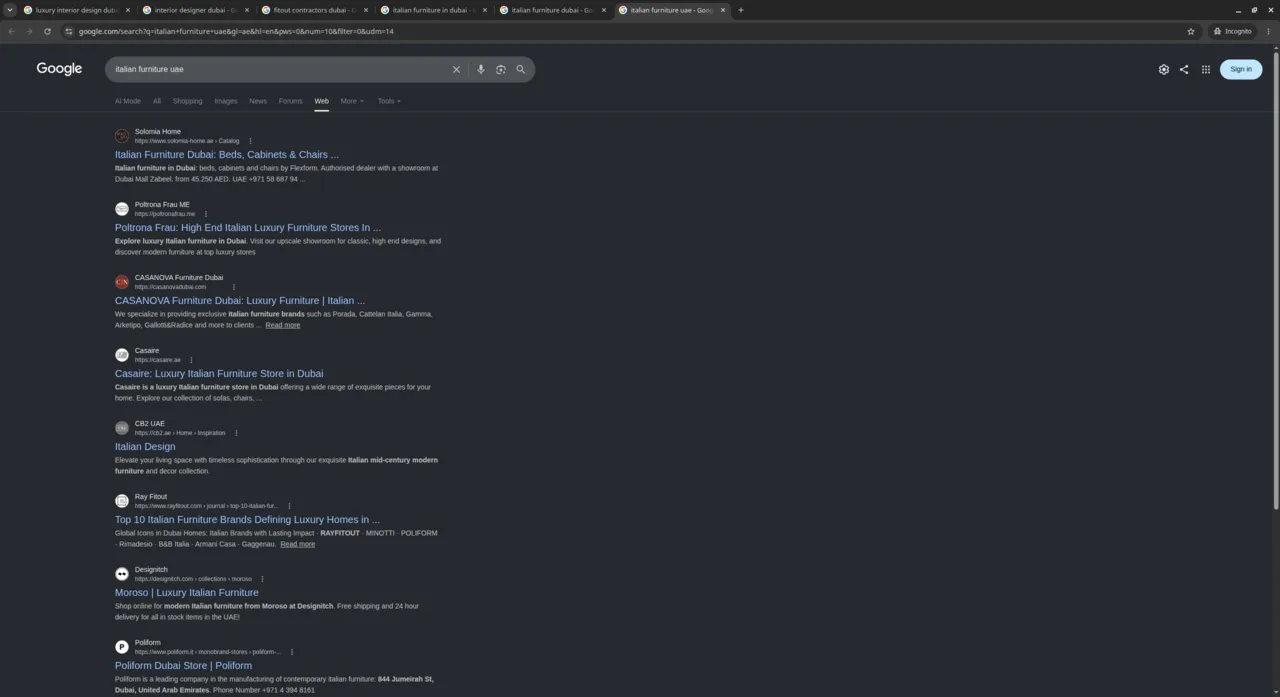Open Poliform Dubai Store link

[x=183, y=666]
